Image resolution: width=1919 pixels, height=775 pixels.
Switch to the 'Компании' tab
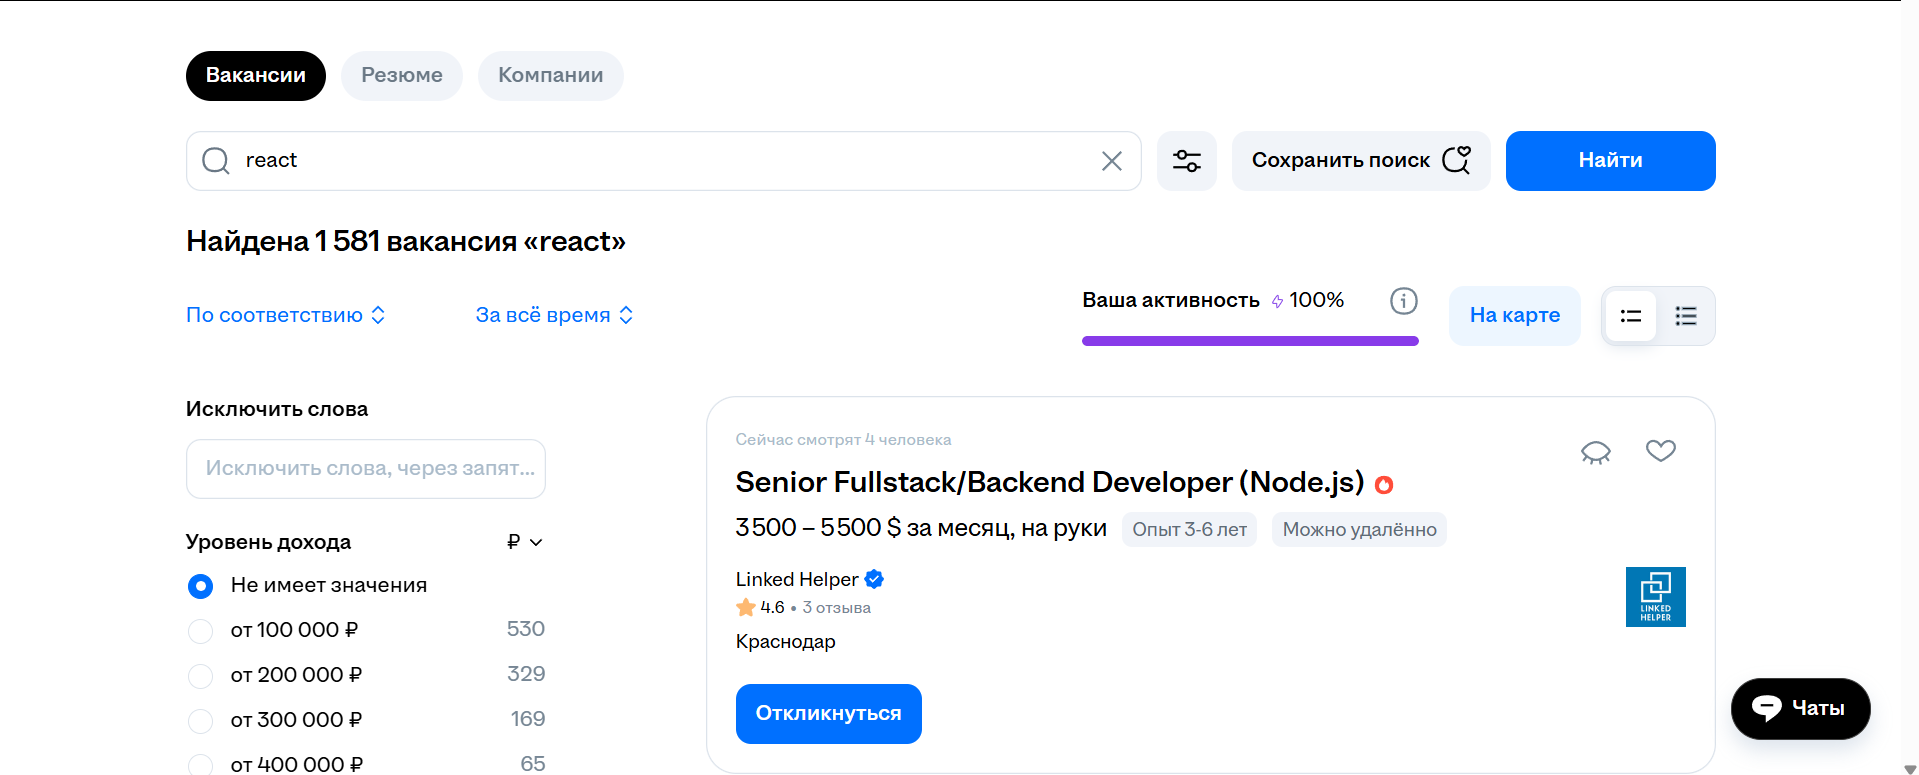coord(550,76)
